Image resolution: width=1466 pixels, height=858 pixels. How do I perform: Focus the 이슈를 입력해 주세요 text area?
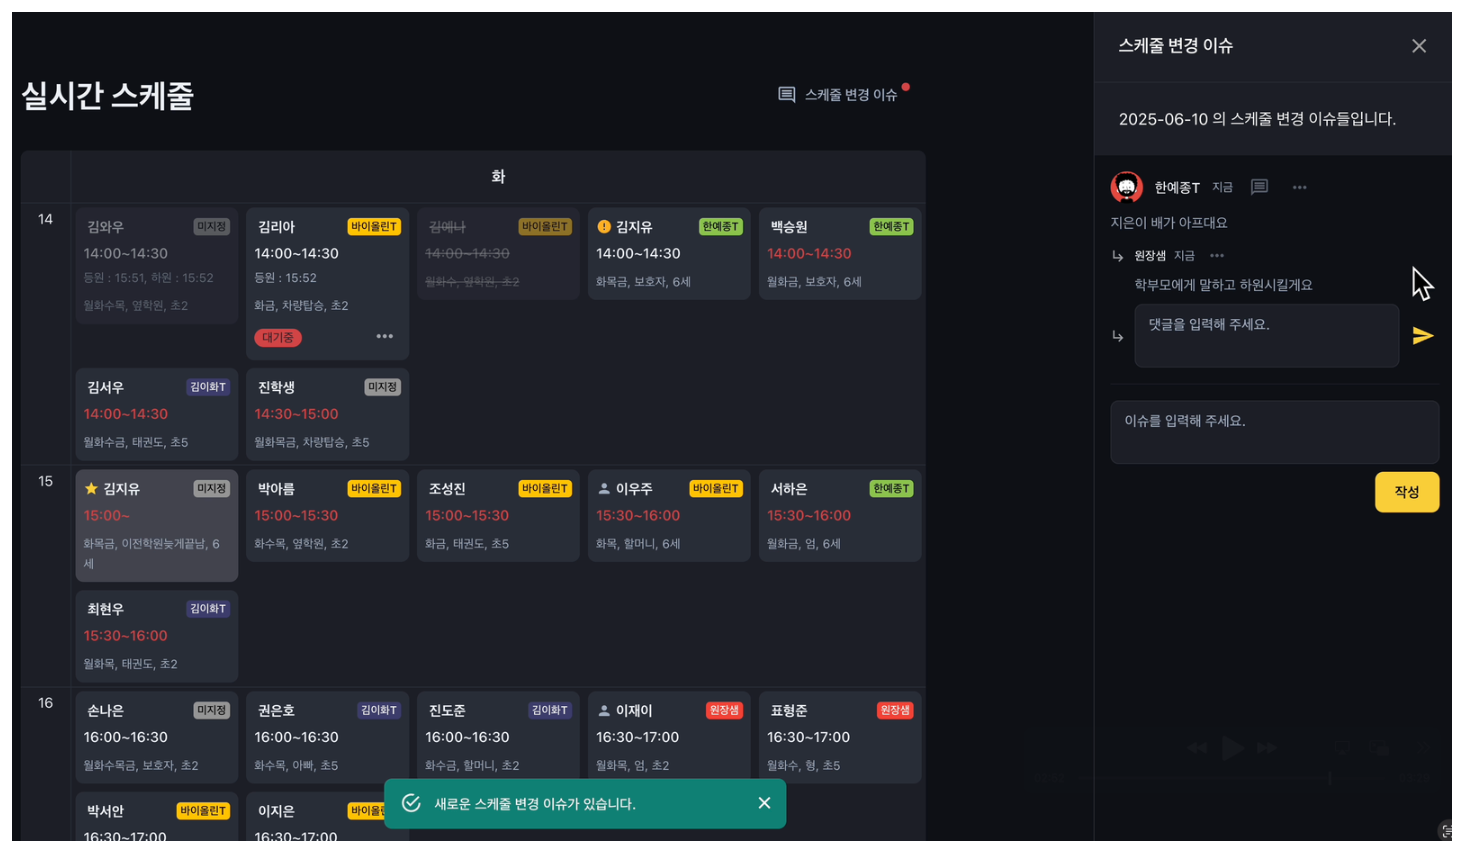click(1274, 432)
